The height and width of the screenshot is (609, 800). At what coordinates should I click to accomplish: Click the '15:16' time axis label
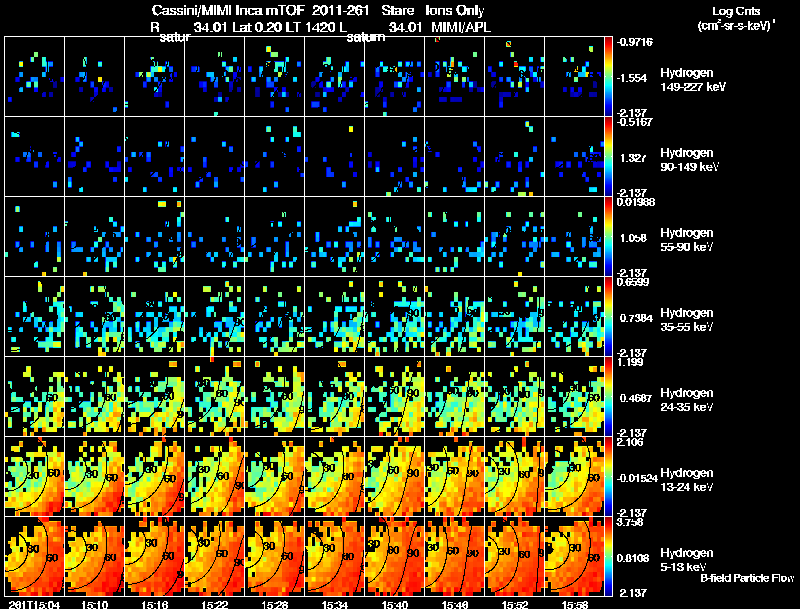pyautogui.click(x=155, y=605)
